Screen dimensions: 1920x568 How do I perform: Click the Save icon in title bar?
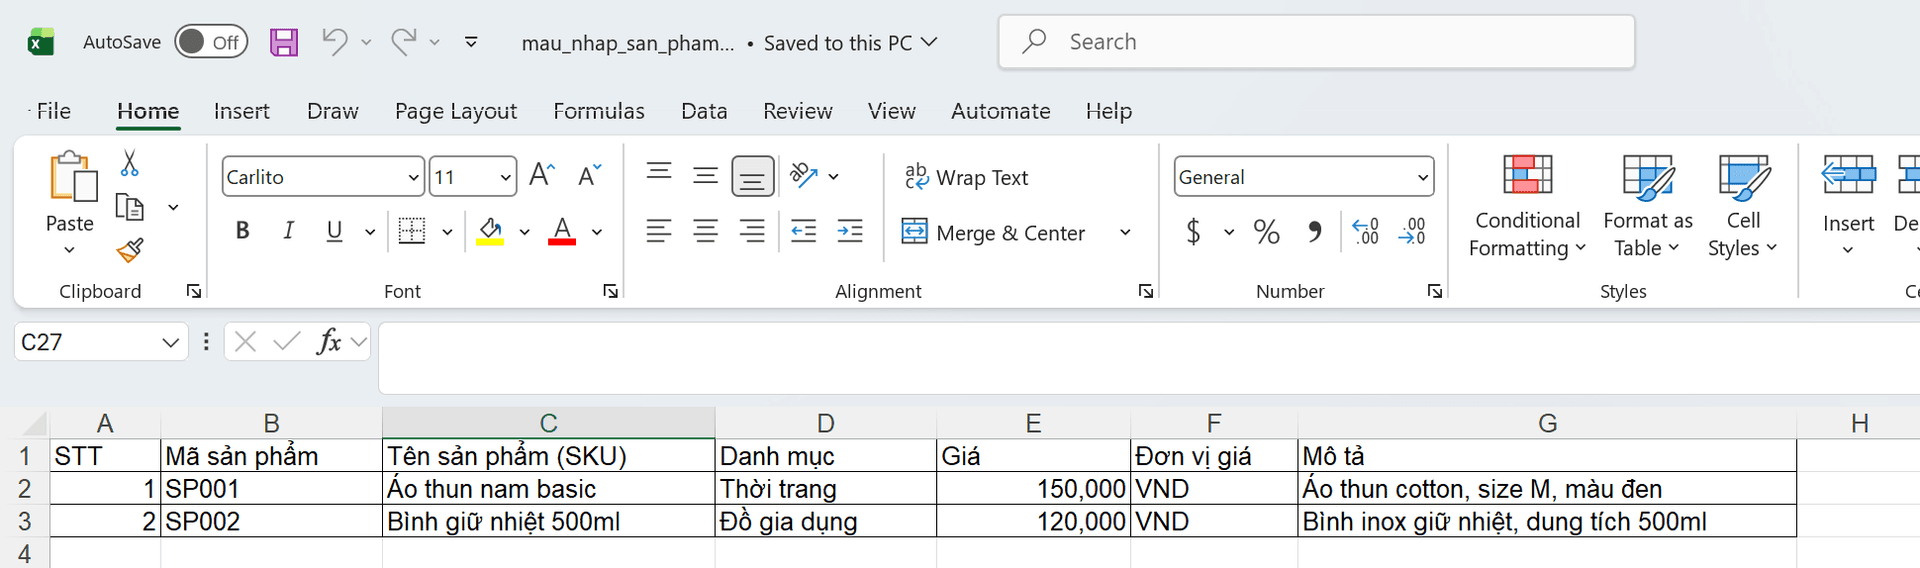(x=284, y=42)
